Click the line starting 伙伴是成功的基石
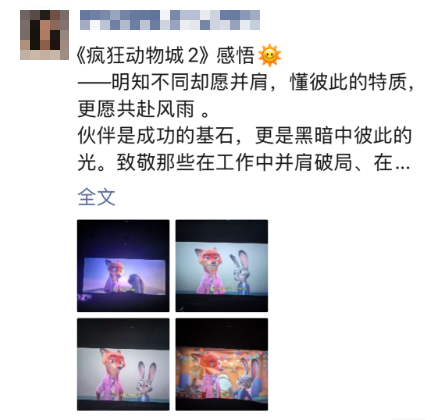Screen dimensions: 431x420 tap(245, 135)
